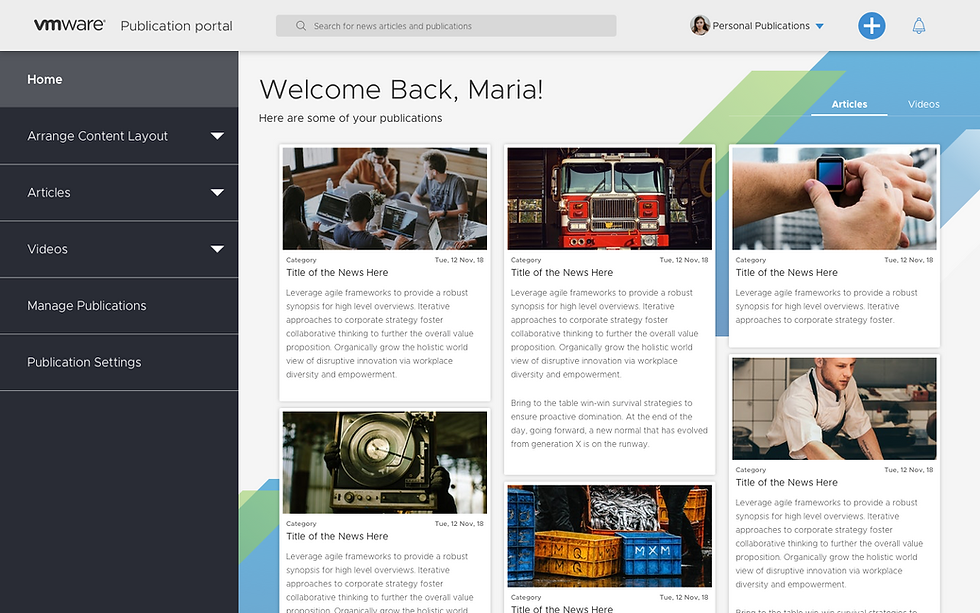Click Category label under fire truck
This screenshot has height=613, width=980.
(526, 260)
